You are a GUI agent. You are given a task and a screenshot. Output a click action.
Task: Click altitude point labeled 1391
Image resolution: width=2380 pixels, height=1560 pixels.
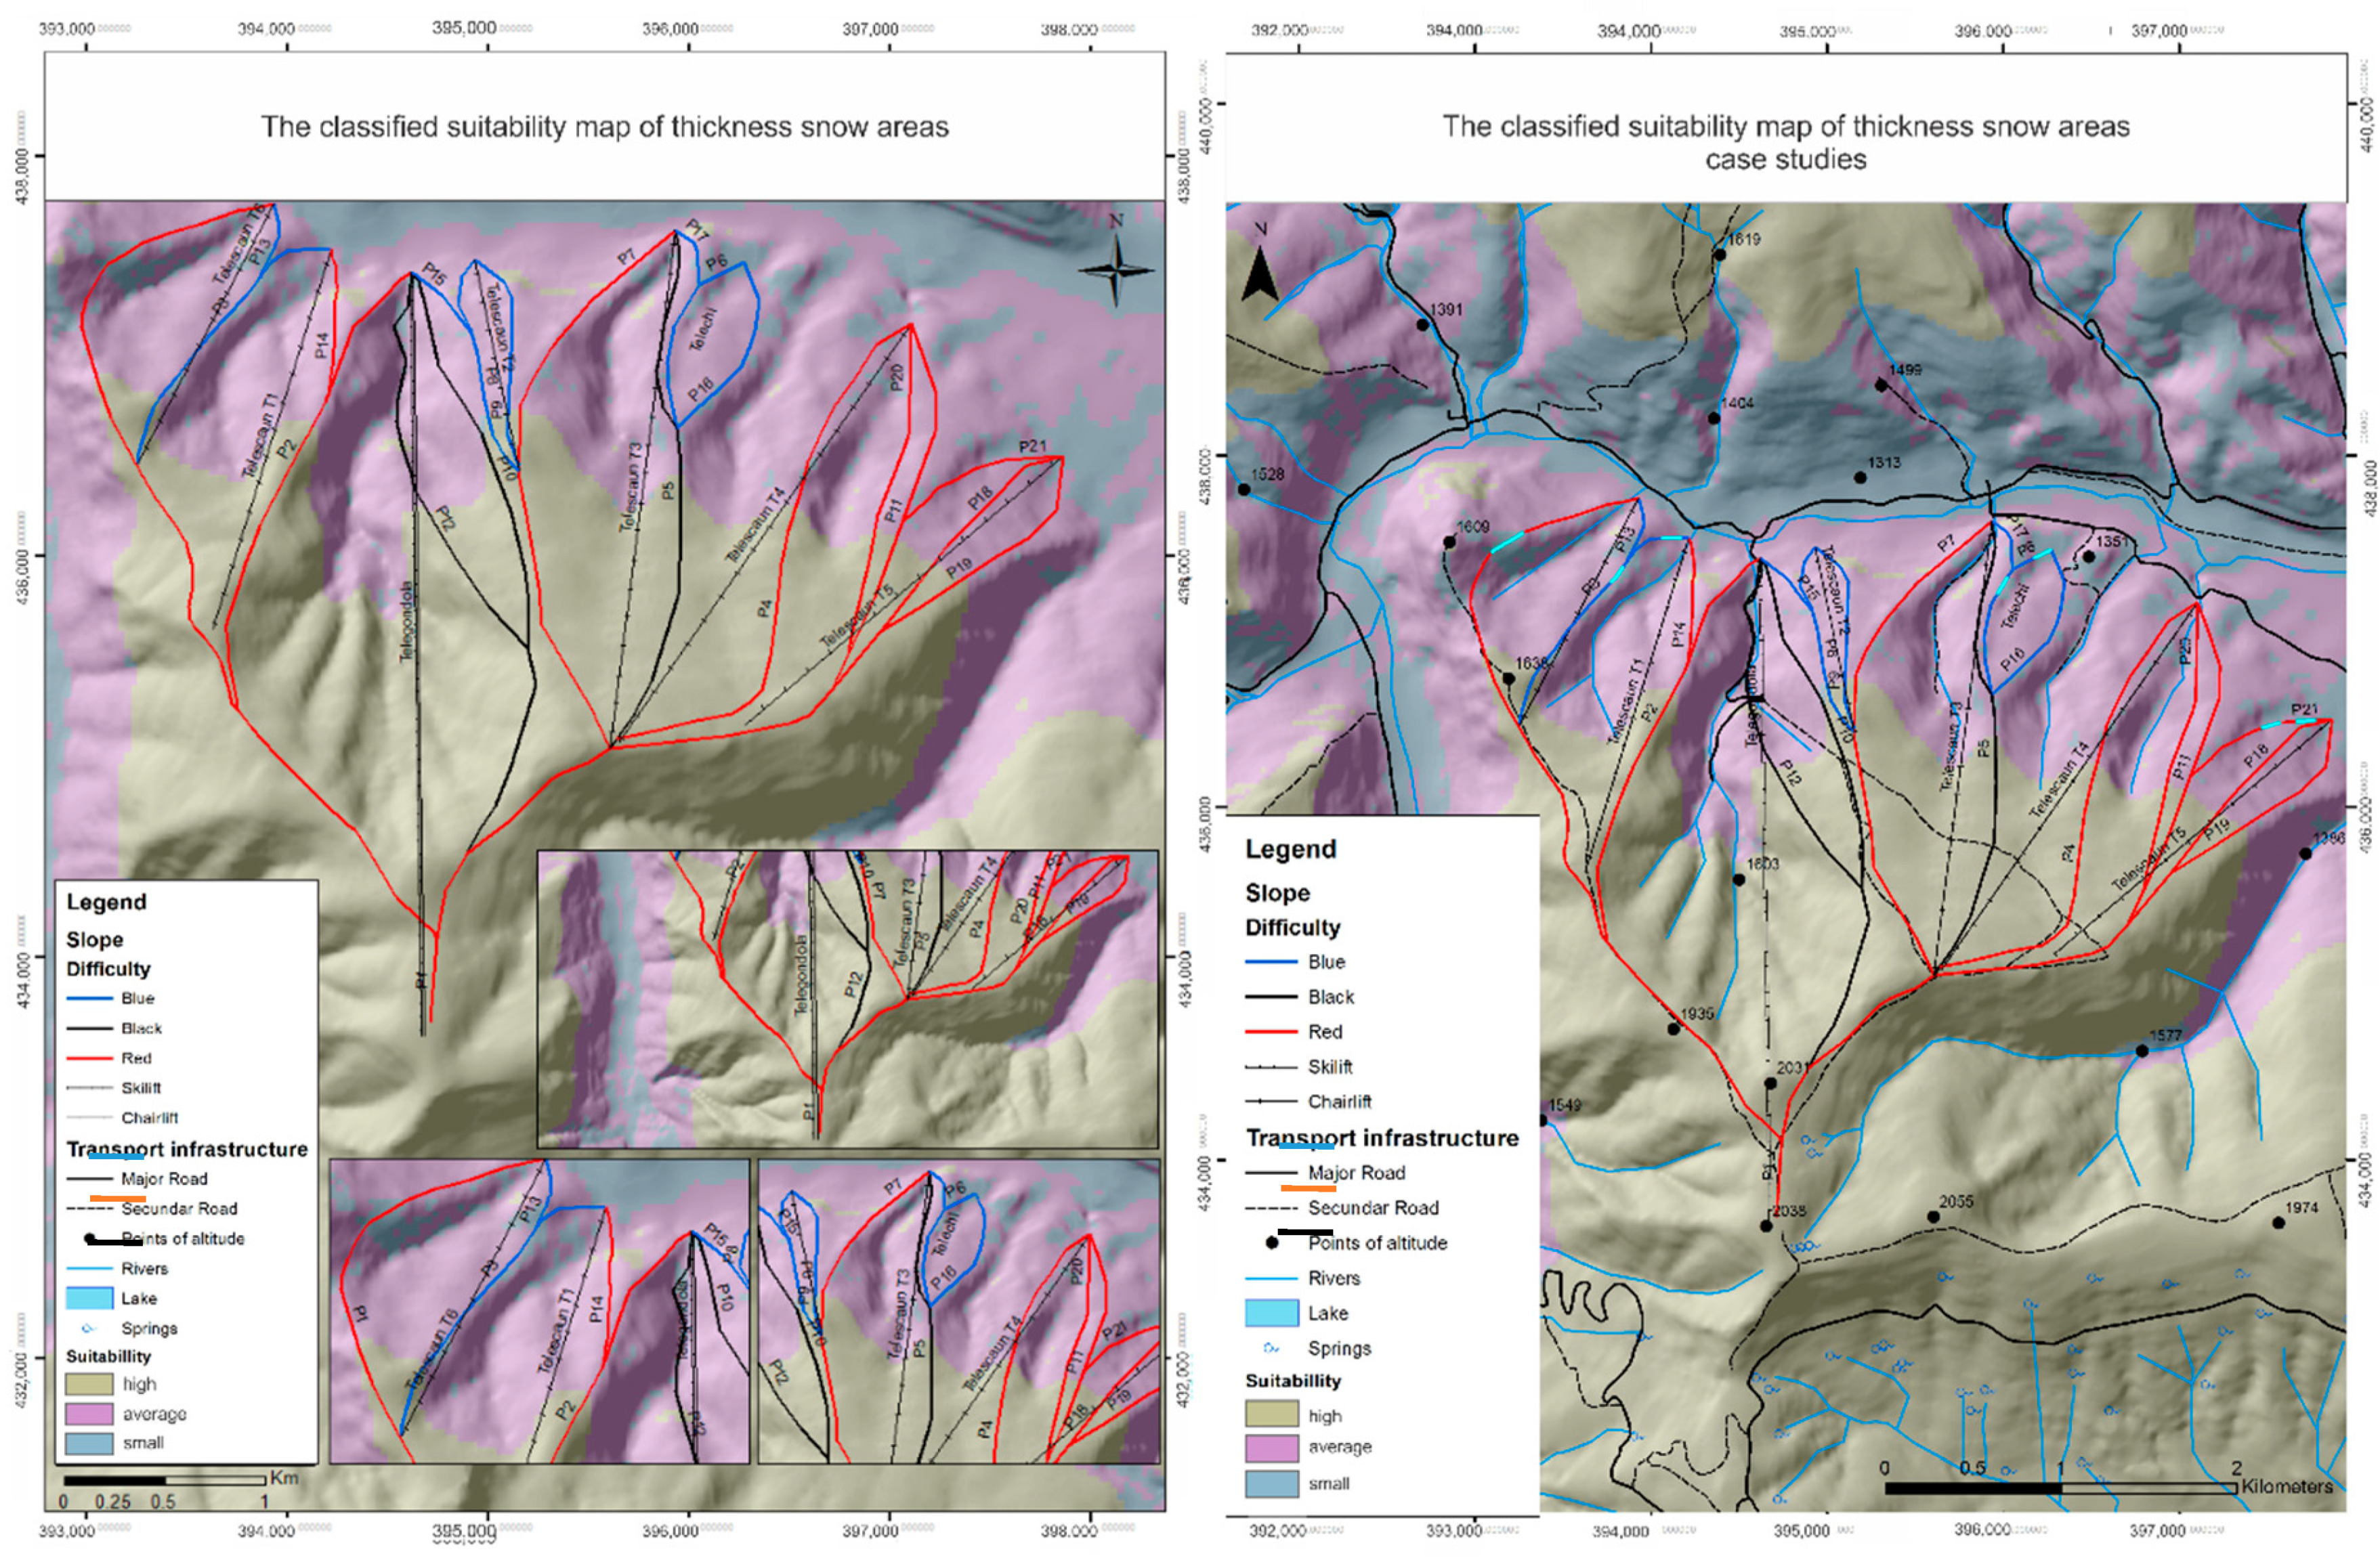pos(1422,324)
